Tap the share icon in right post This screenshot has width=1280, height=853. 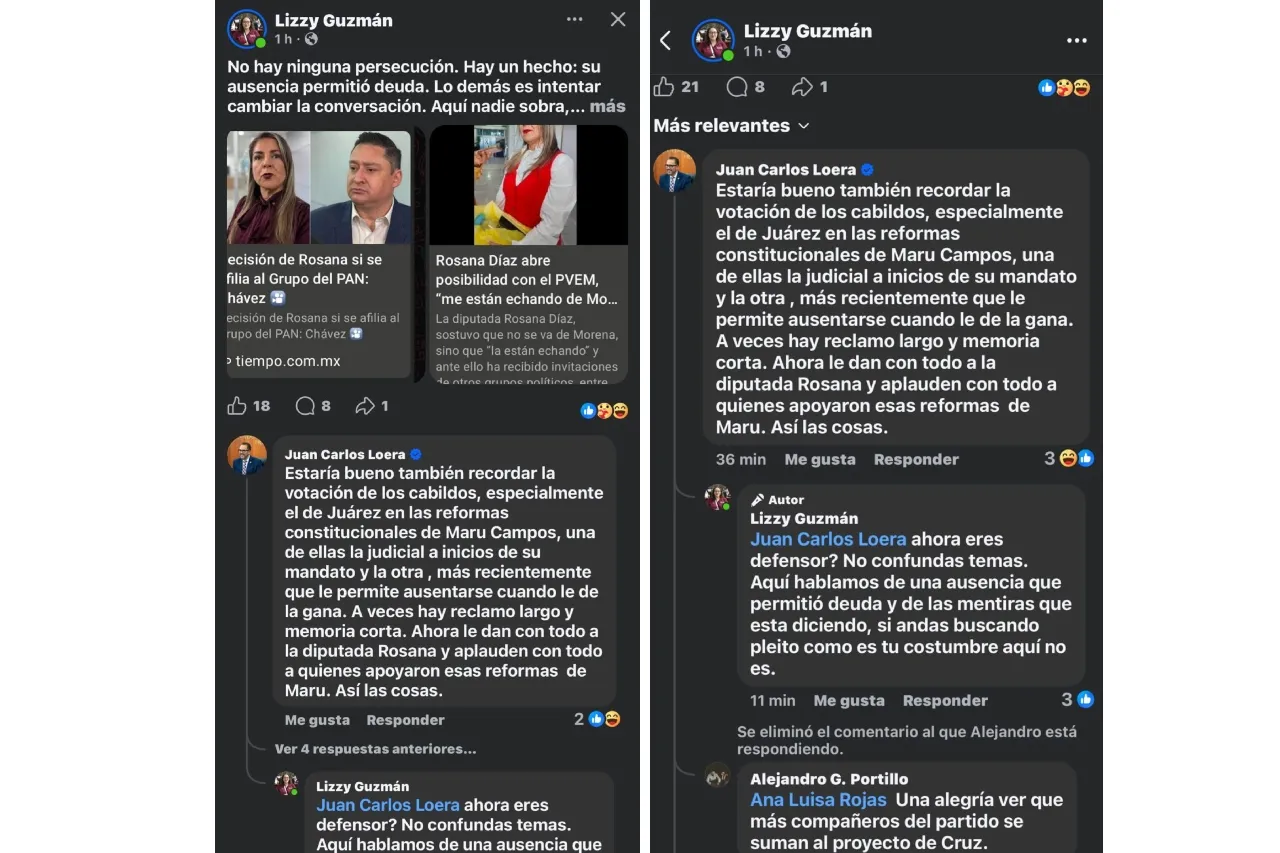click(802, 87)
